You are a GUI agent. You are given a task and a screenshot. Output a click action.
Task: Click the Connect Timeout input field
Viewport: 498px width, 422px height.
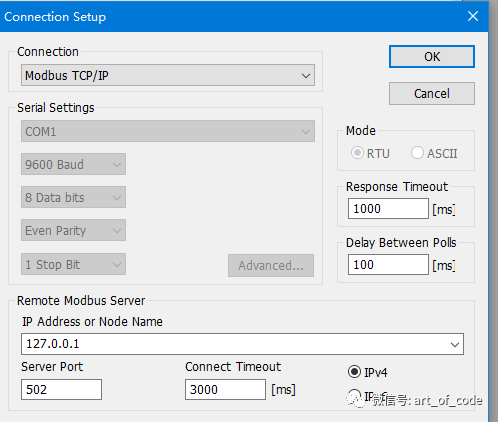click(x=225, y=389)
